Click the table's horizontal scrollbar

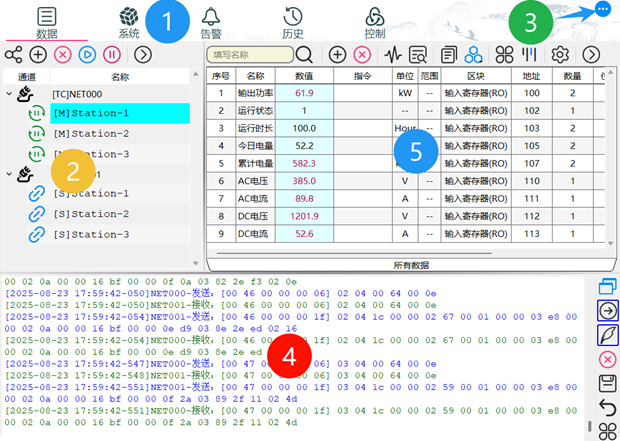(x=354, y=253)
